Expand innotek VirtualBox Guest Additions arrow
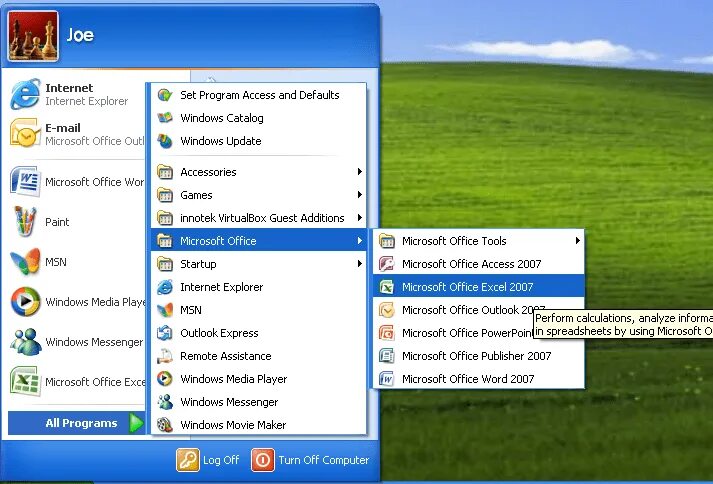 point(359,217)
